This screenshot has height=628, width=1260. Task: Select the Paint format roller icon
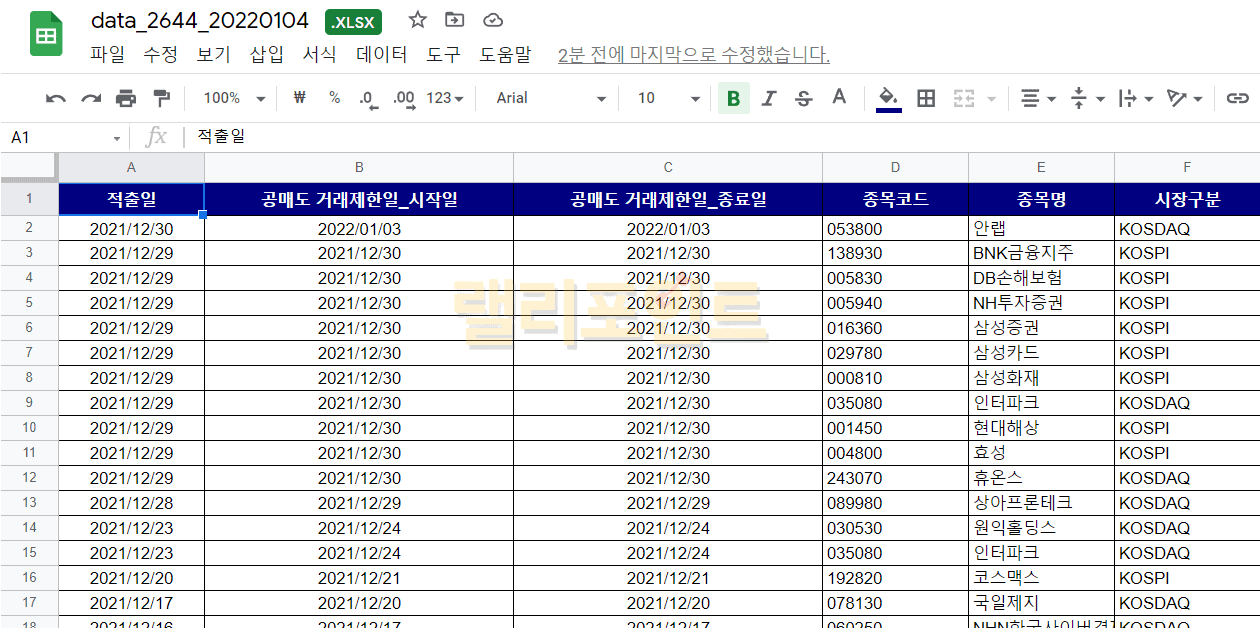coord(161,98)
